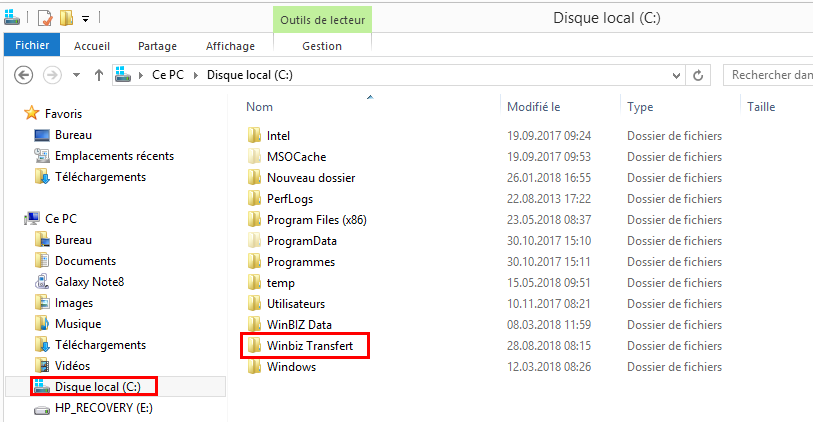This screenshot has width=813, height=422.
Task: Select the Galaxy Note8 device in sidebar
Action: (89, 282)
